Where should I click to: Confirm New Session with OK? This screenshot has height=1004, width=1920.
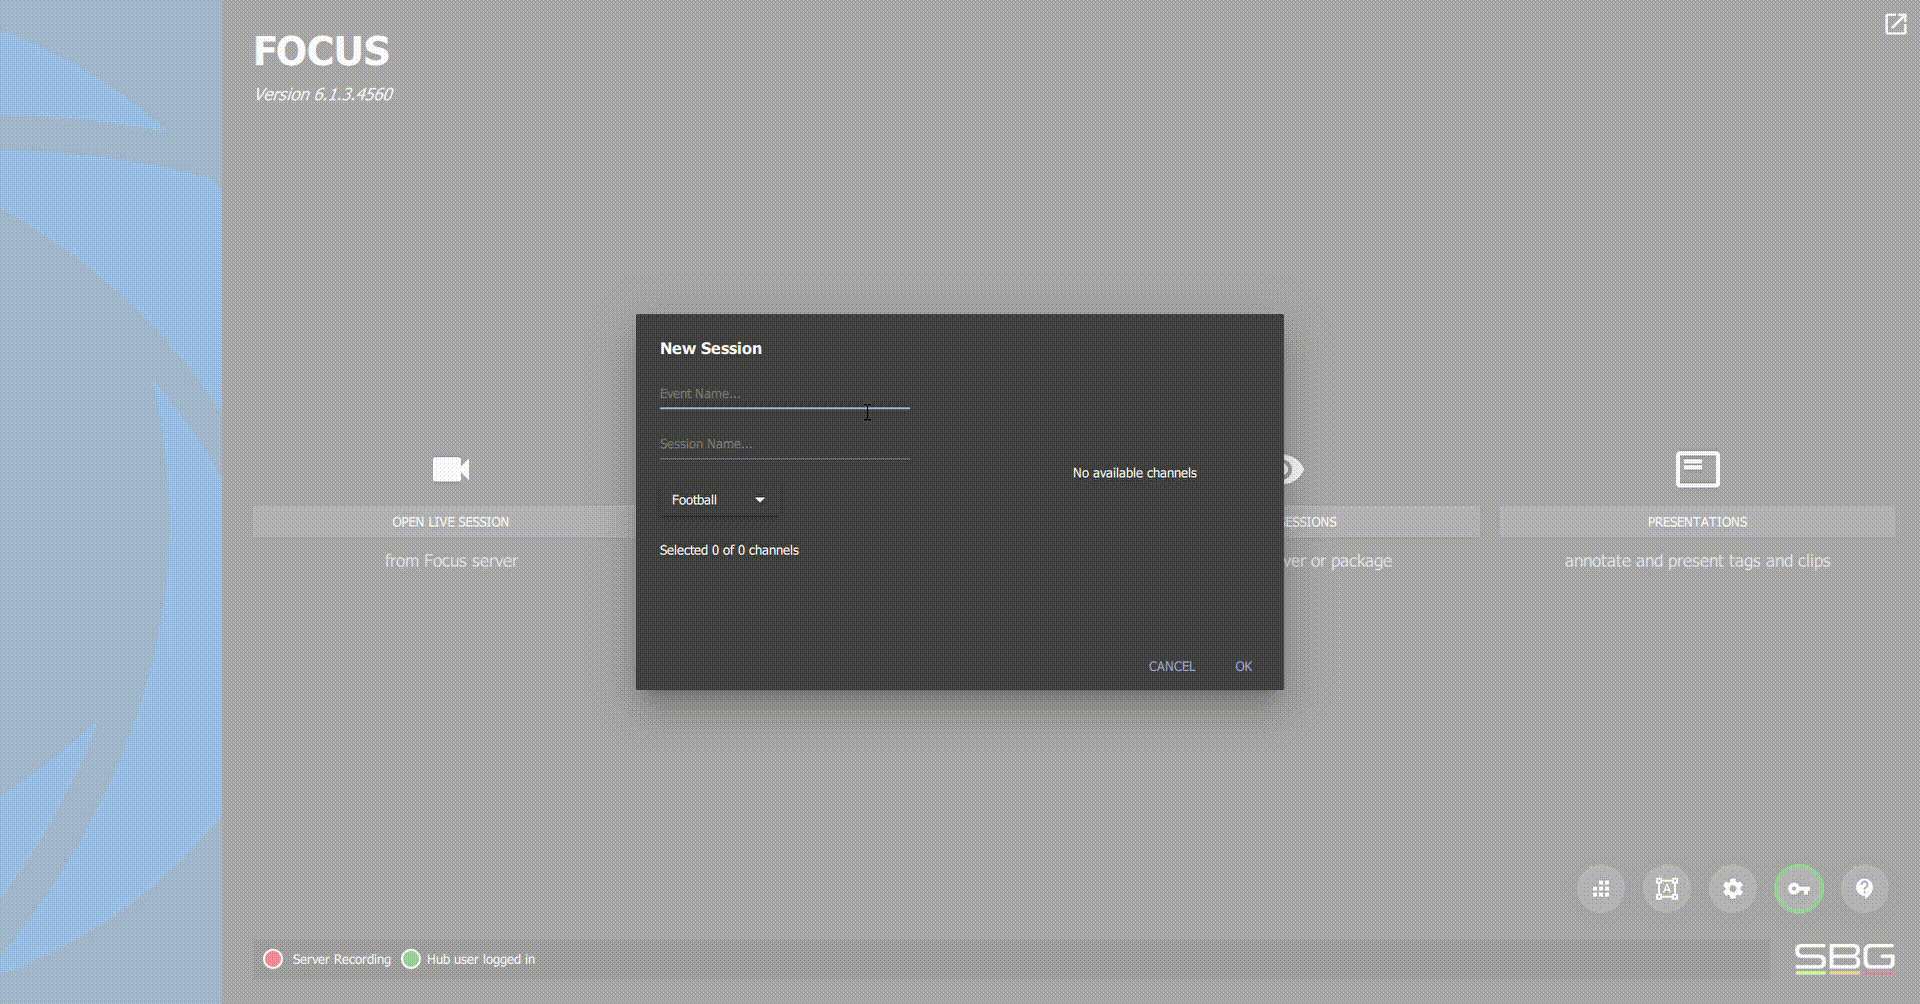[x=1243, y=666]
